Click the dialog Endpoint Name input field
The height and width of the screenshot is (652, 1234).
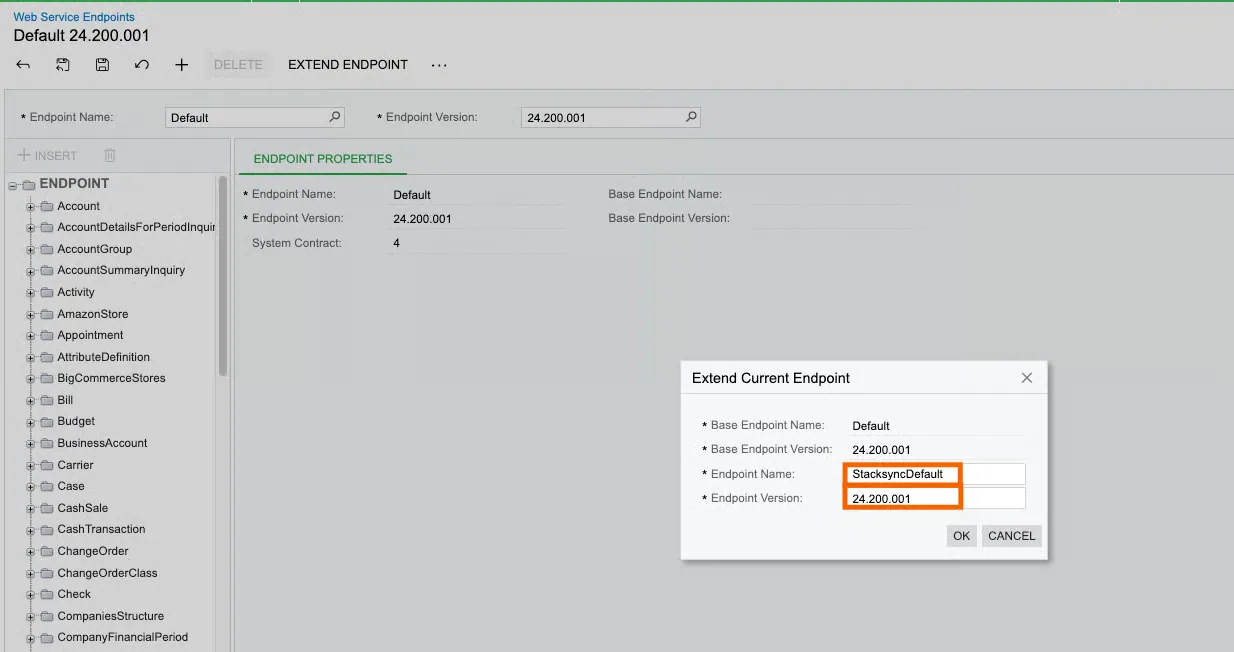[x=936, y=474]
